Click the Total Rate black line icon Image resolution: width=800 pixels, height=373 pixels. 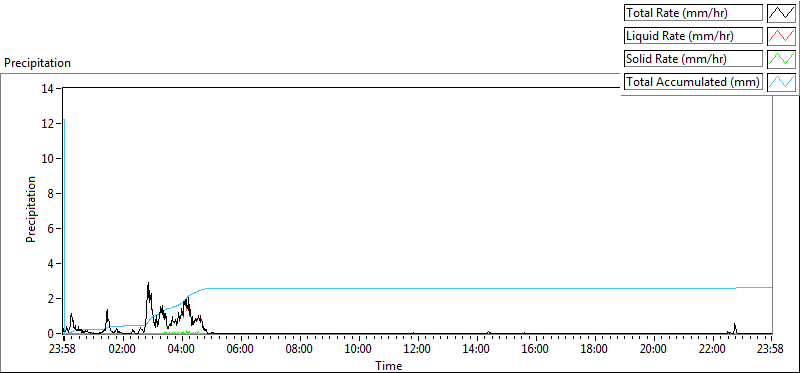781,13
